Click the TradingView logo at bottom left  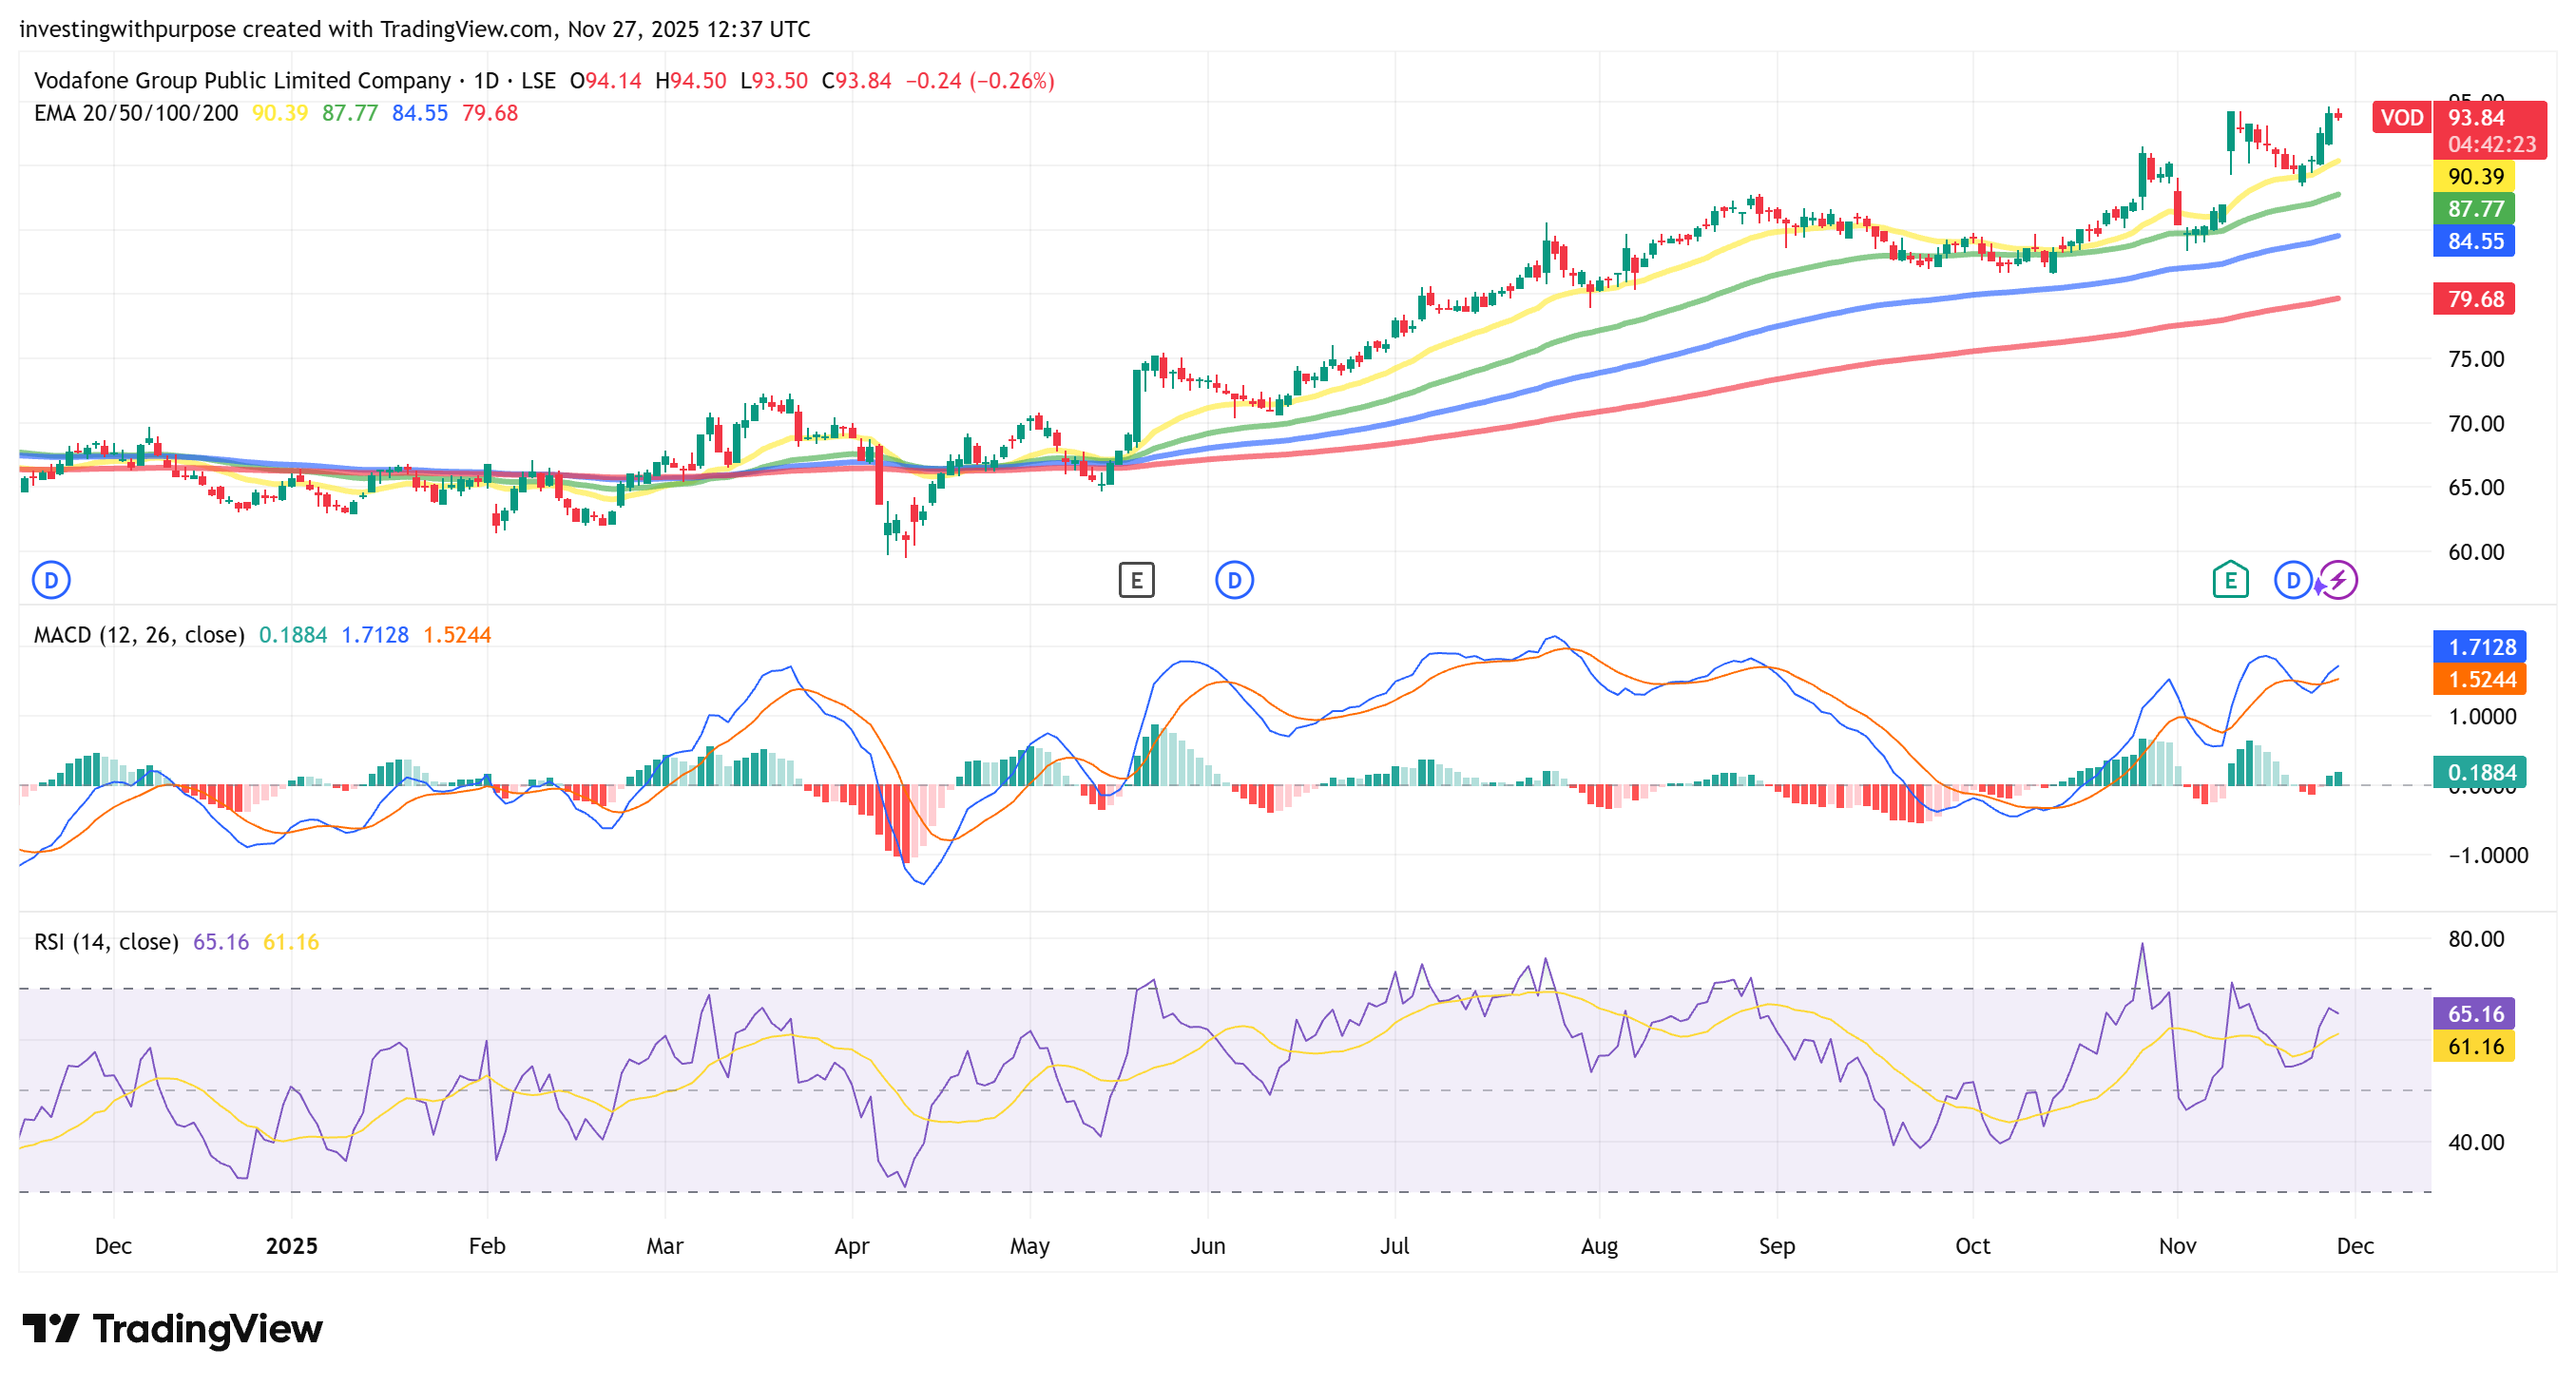coord(172,1329)
